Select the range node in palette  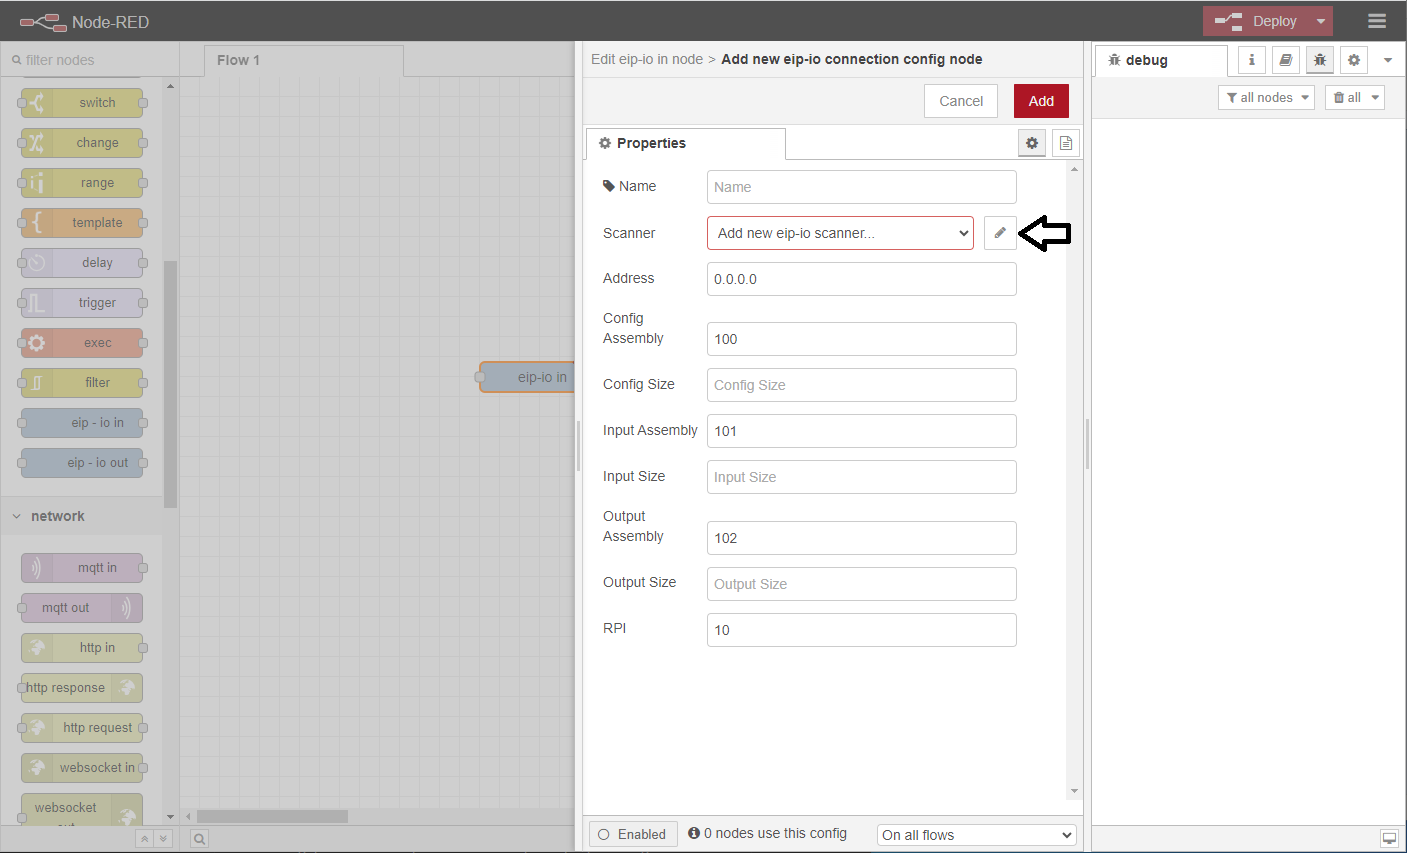[x=82, y=183]
